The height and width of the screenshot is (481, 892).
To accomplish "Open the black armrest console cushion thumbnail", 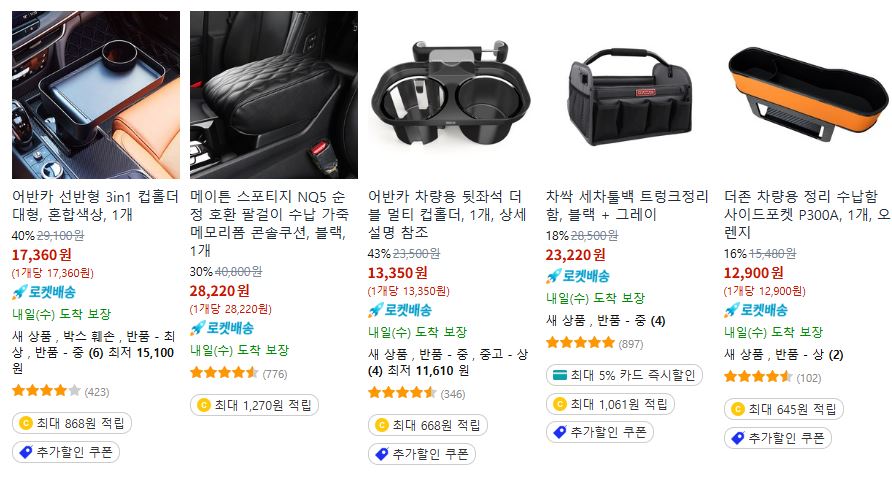I will point(274,95).
